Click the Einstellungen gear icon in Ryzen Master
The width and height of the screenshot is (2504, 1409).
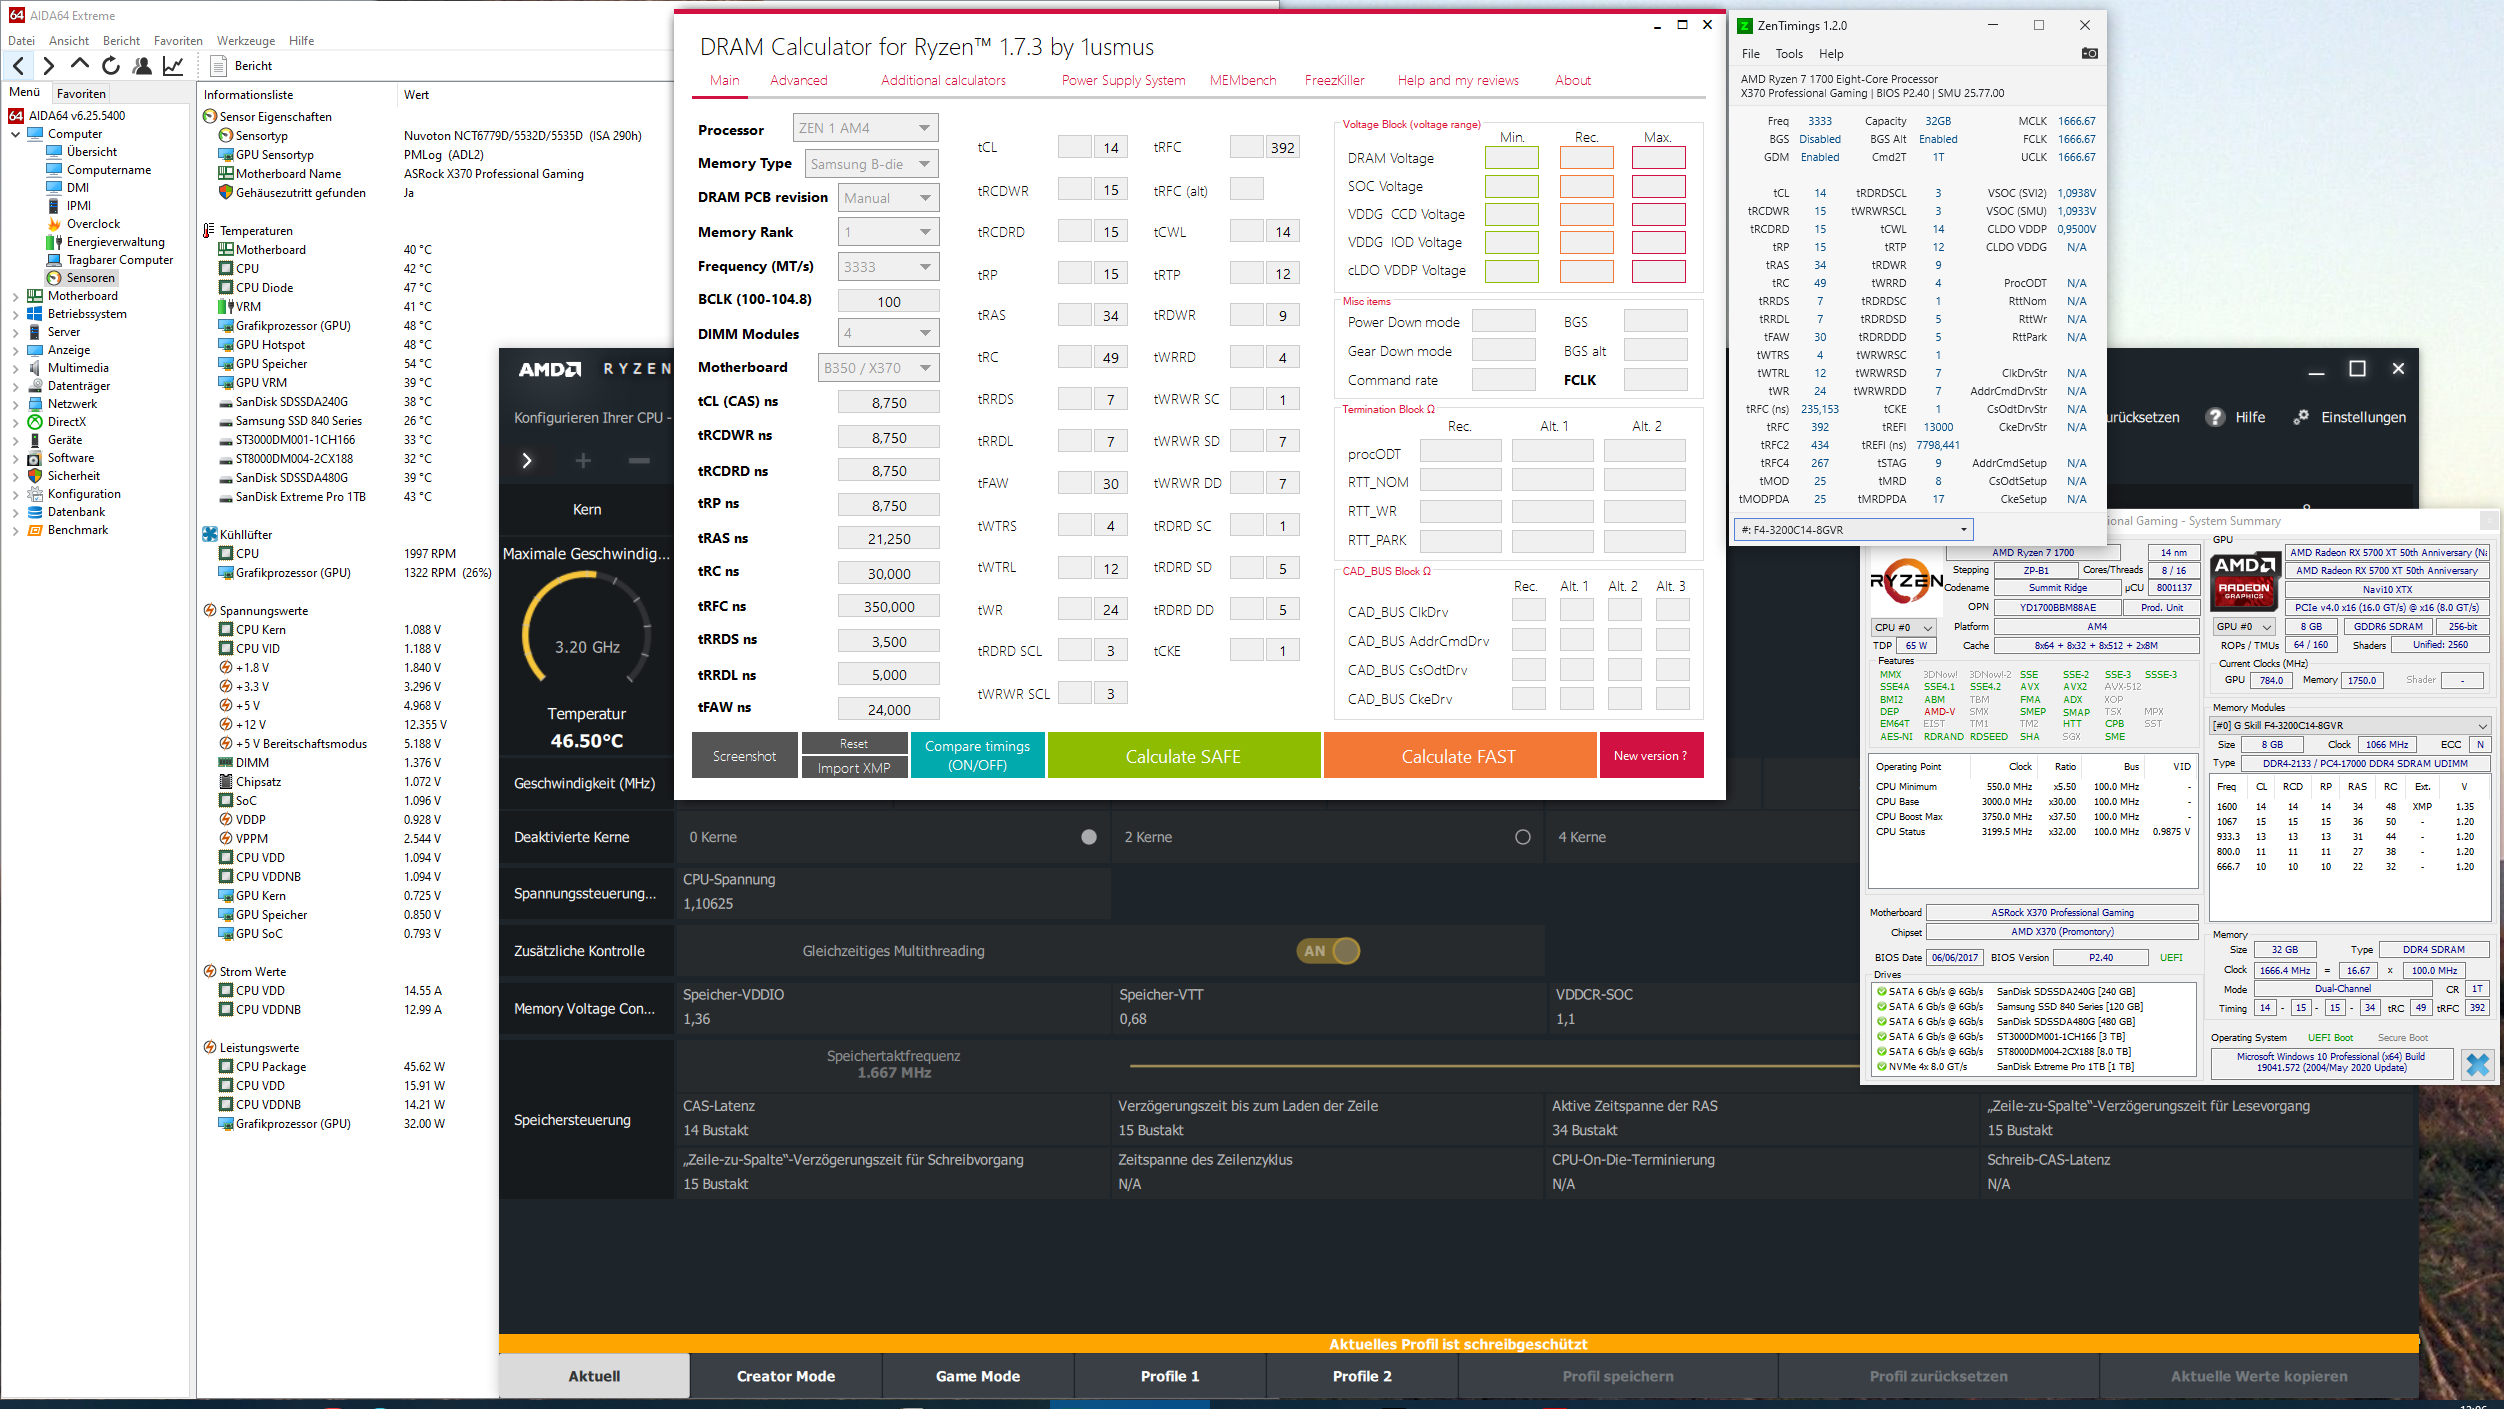click(x=2301, y=417)
